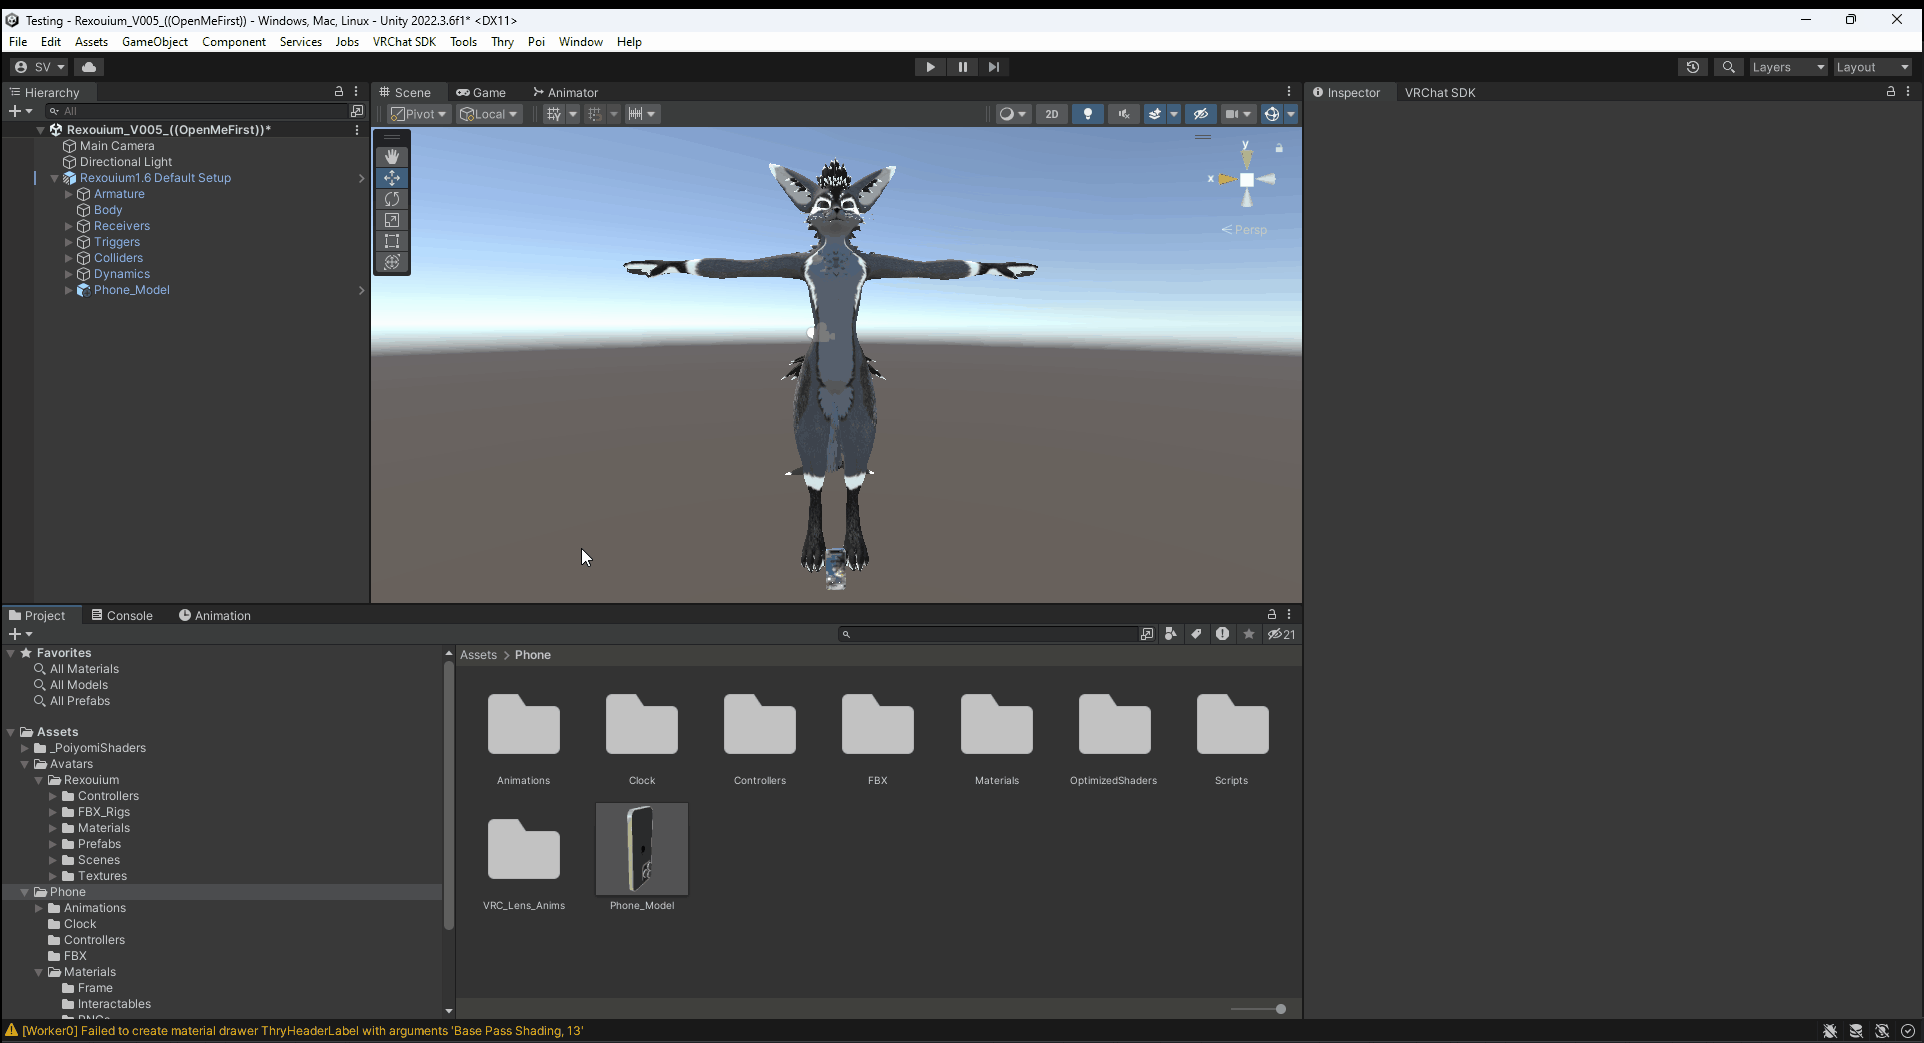Collapse the Phone folder in tree
Viewport: 1924px width, 1043px height.
[25, 892]
